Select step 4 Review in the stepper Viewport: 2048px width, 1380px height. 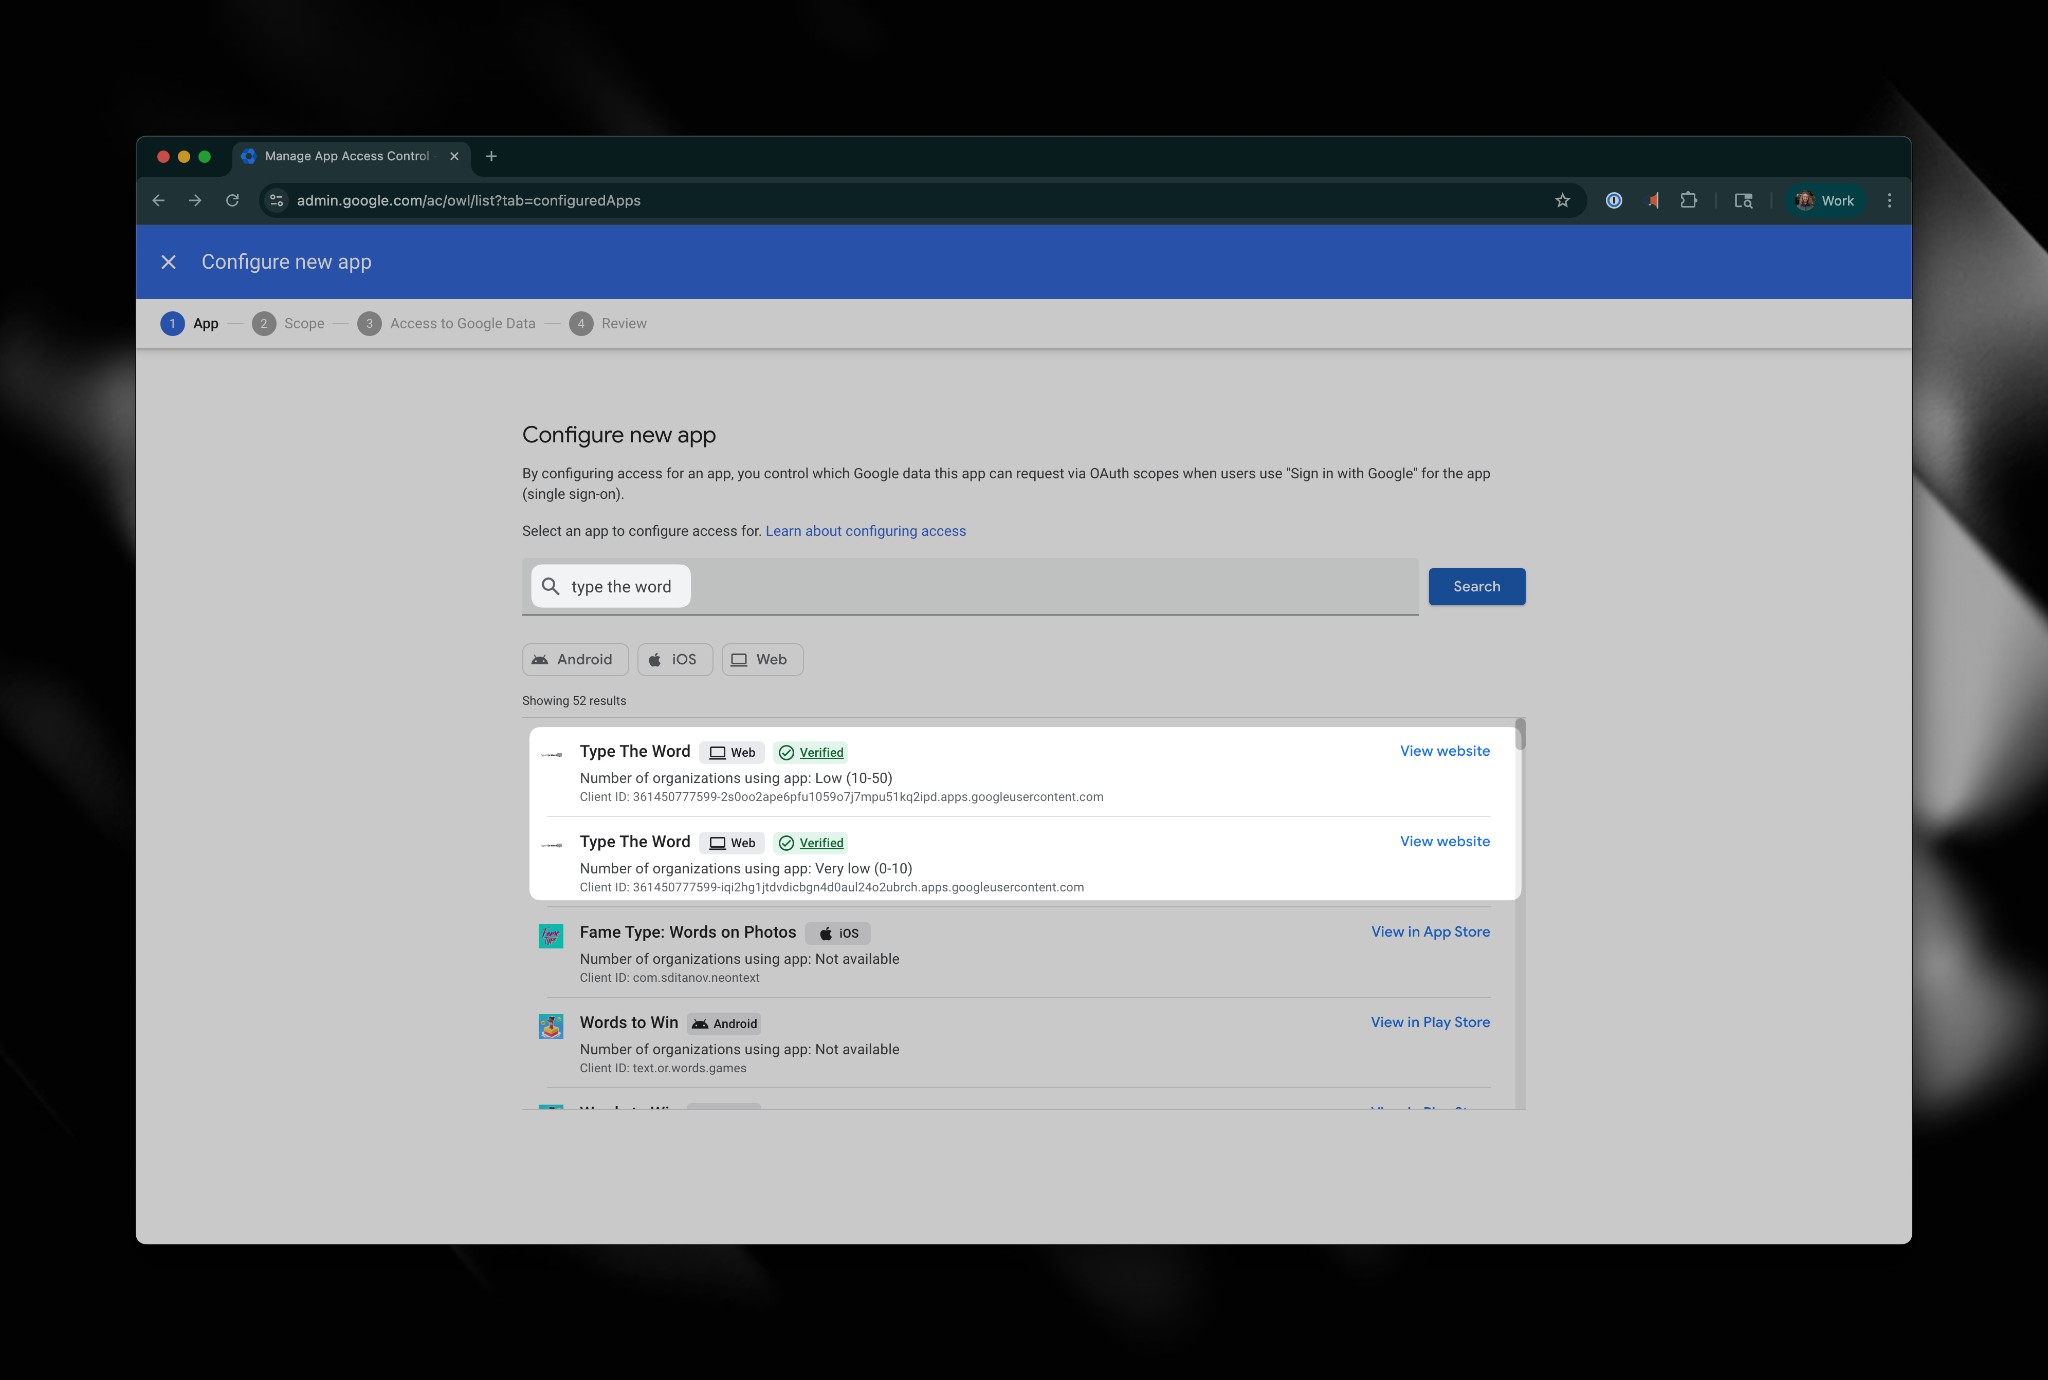point(608,324)
